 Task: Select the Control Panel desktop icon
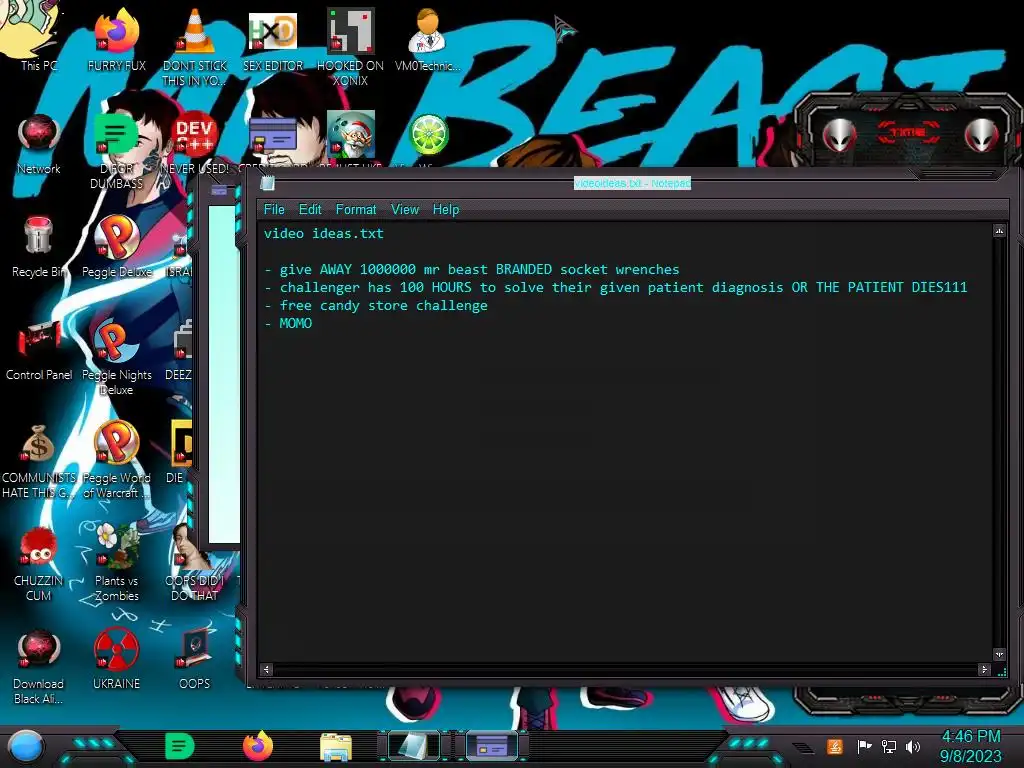point(39,350)
